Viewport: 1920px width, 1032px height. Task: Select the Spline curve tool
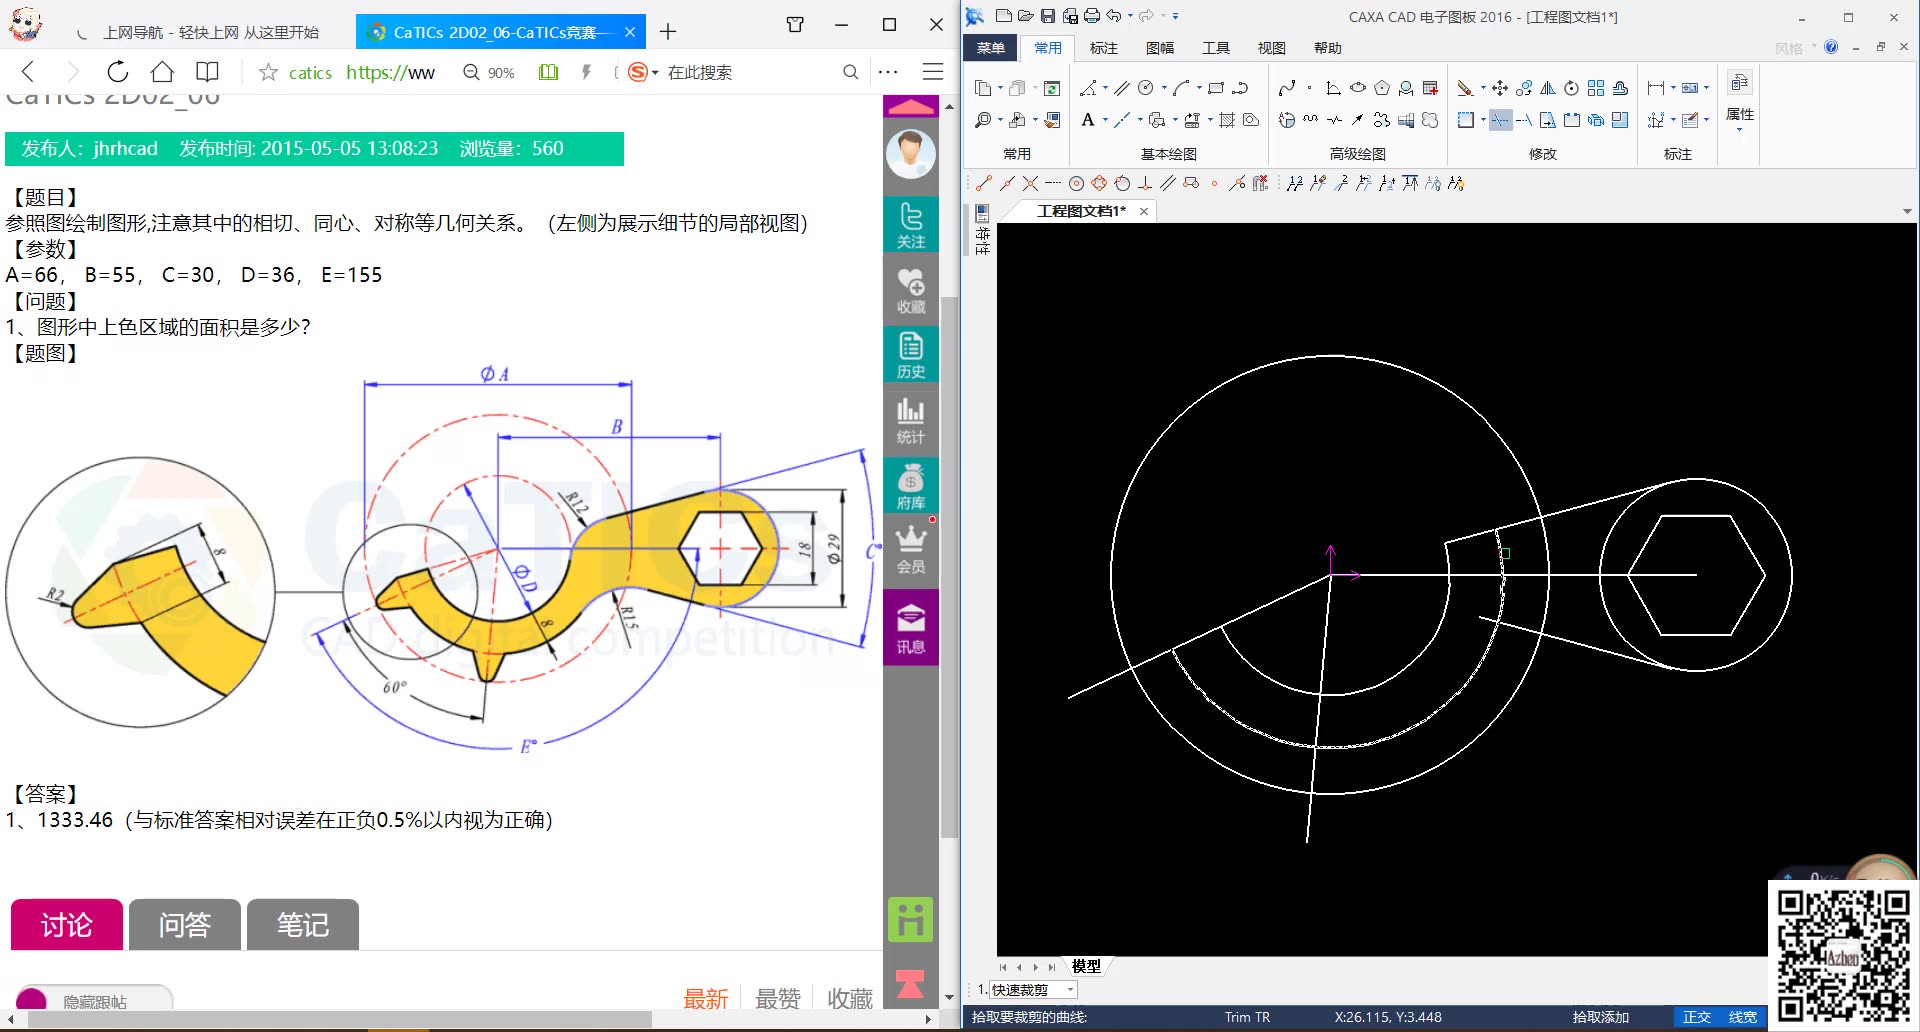pyautogui.click(x=1287, y=88)
